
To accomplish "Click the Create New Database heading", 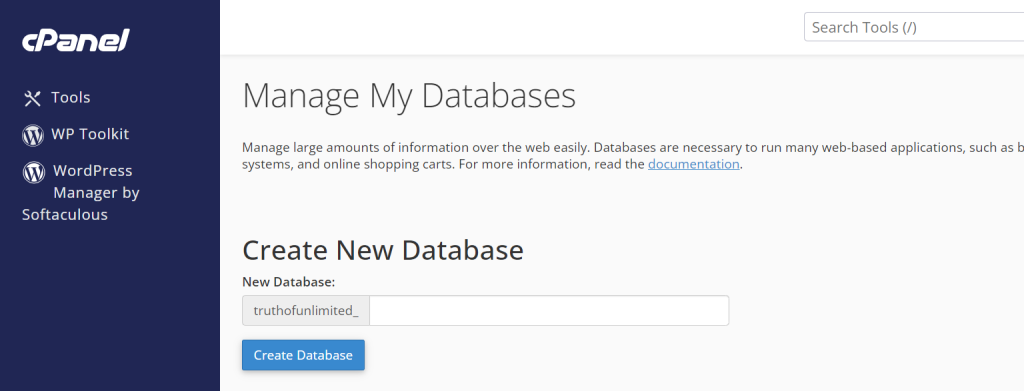I will 383,251.
